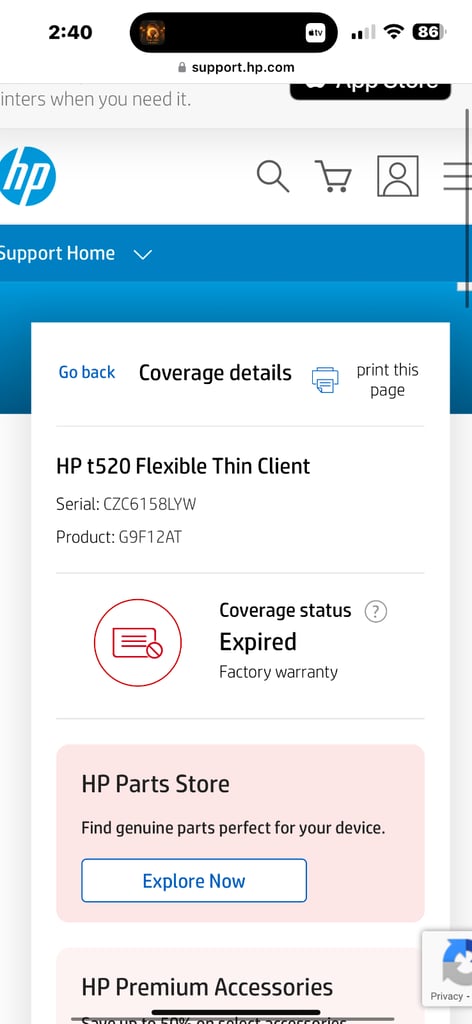Open the user account icon
This screenshot has height=1024, width=472.
tap(398, 176)
